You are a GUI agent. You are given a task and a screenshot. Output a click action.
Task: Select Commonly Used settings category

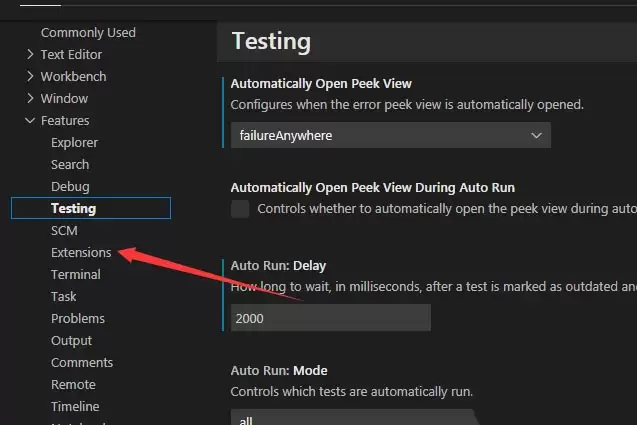(x=88, y=32)
